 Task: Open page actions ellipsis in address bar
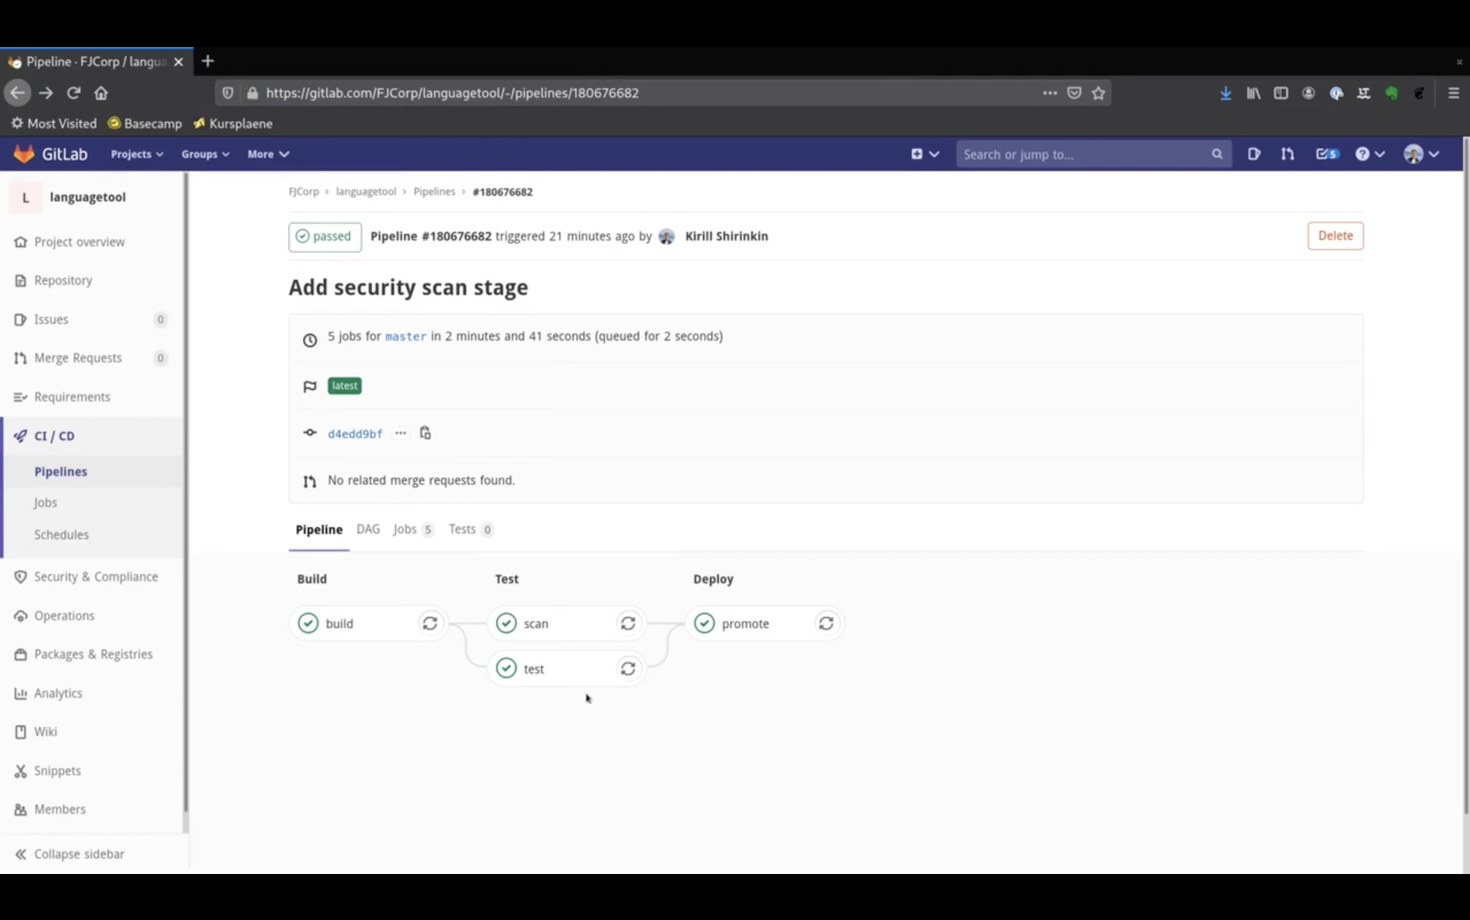pyautogui.click(x=1049, y=92)
